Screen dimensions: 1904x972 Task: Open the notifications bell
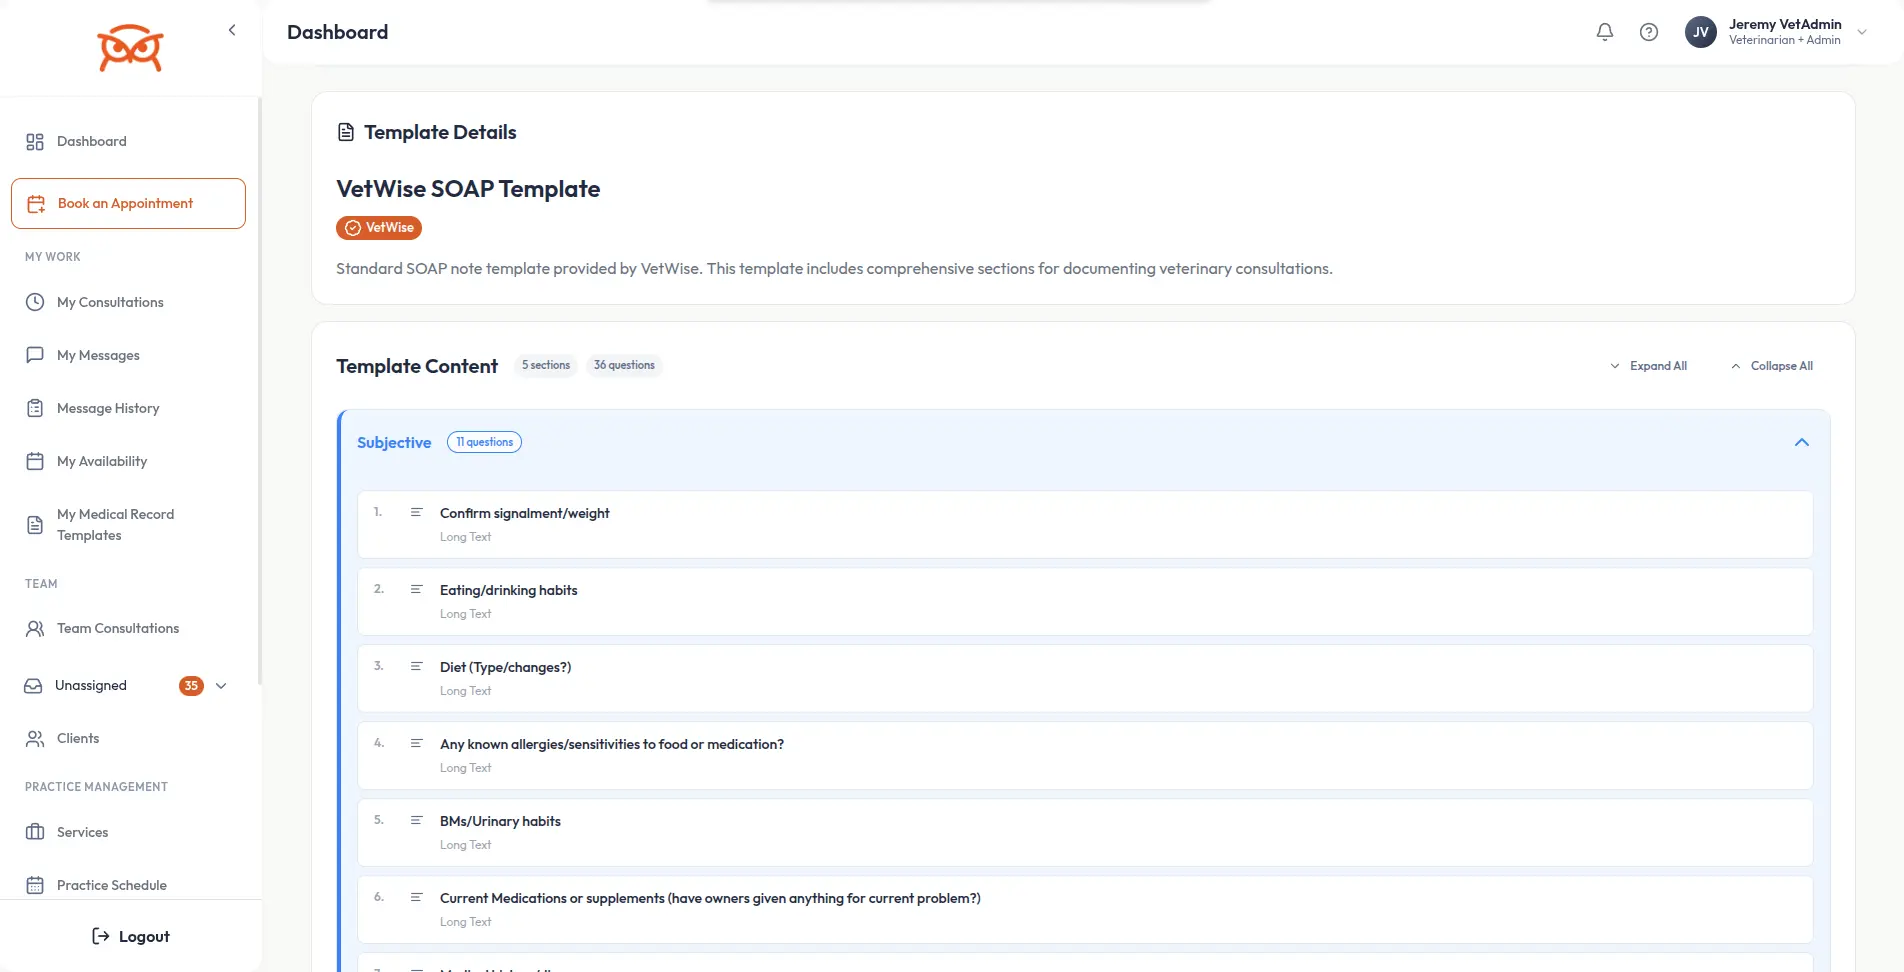pyautogui.click(x=1605, y=32)
